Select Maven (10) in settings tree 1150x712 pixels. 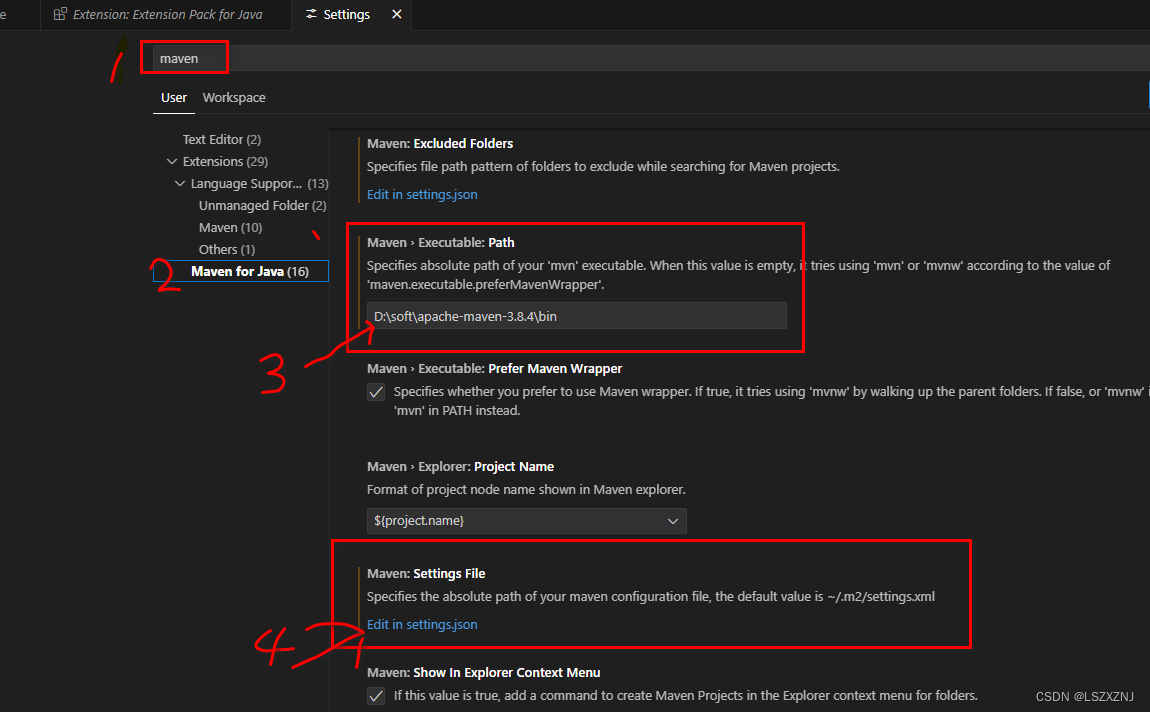coord(230,227)
